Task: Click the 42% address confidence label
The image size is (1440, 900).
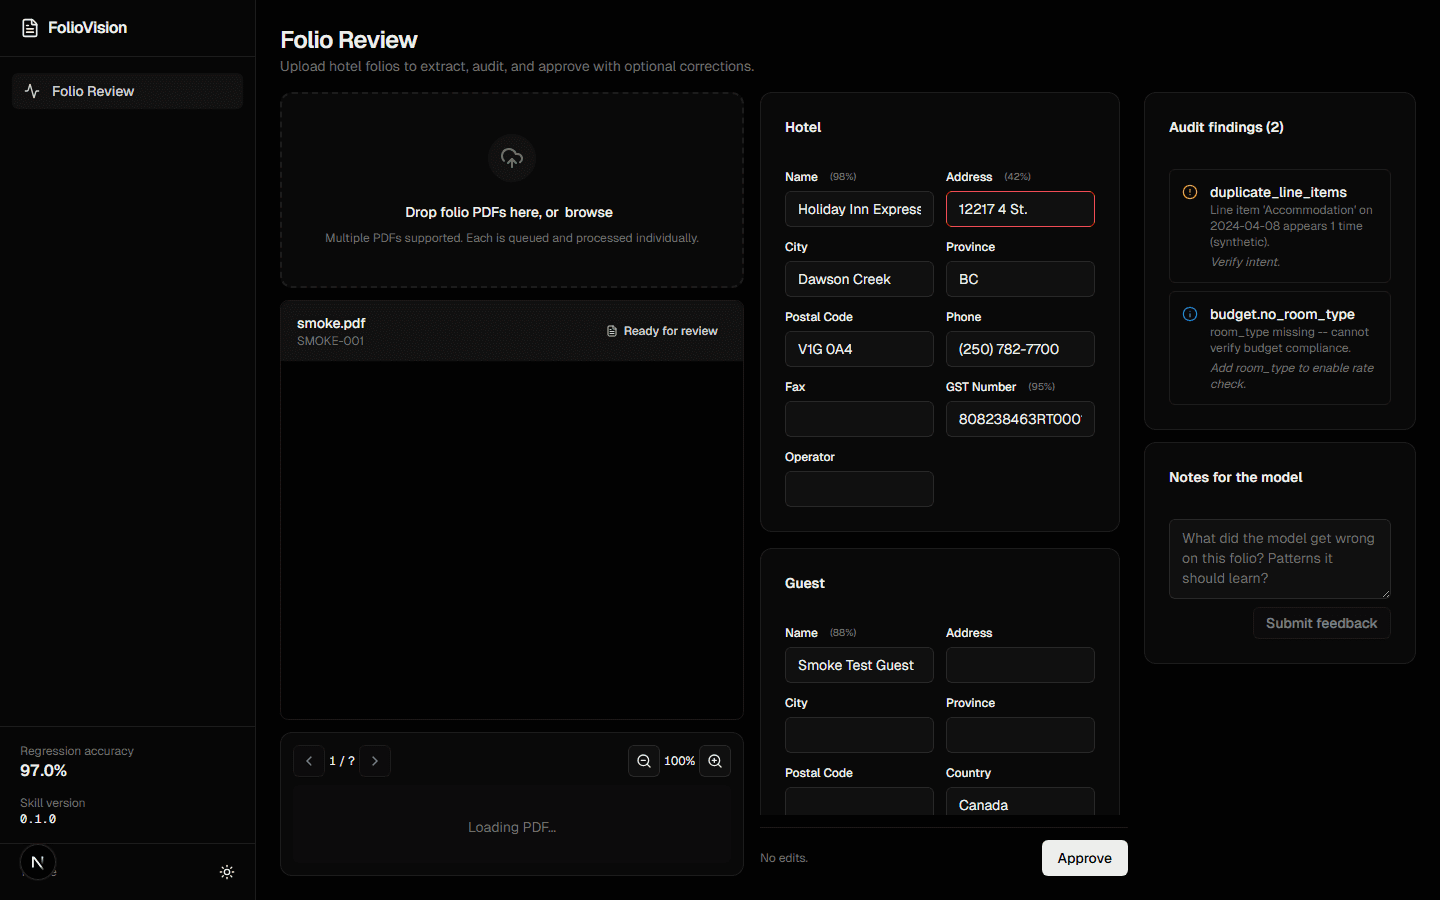Action: [x=1017, y=177]
